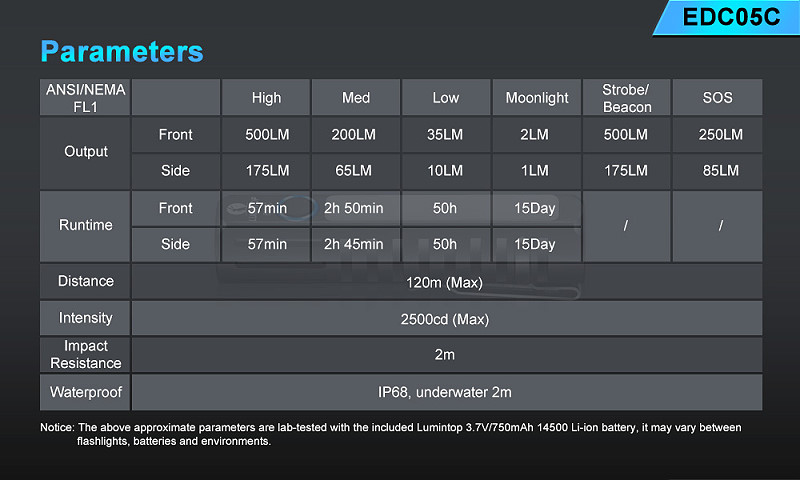Viewport: 800px width, 480px height.
Task: Select the Impact Resistance row label
Action: pyautogui.click(x=85, y=355)
